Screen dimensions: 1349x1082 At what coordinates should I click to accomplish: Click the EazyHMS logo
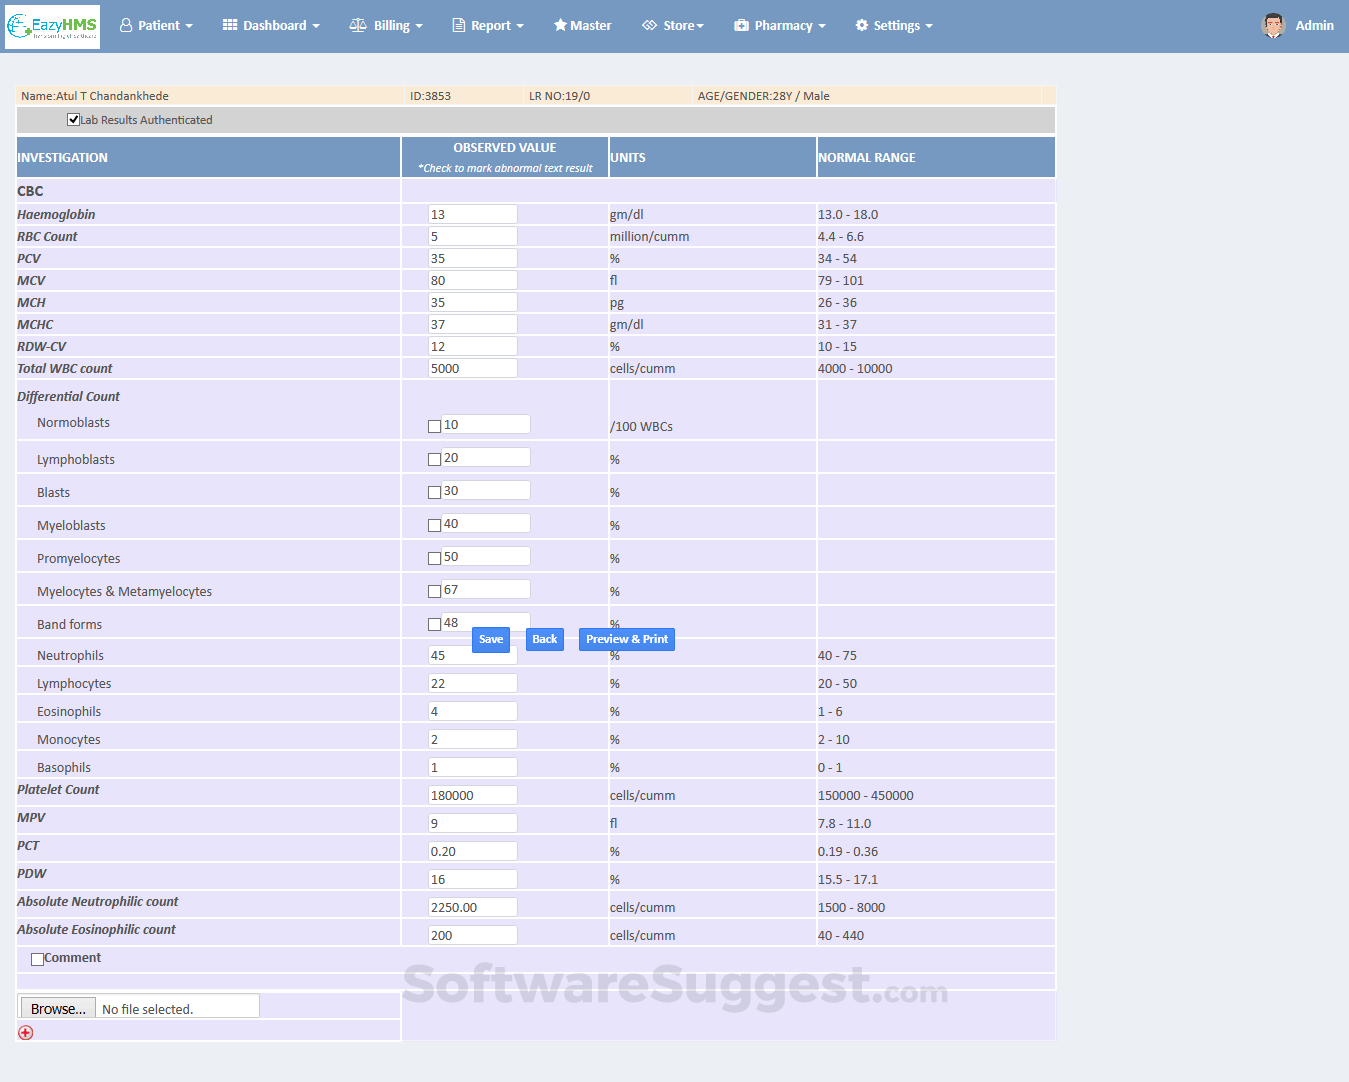tap(52, 26)
